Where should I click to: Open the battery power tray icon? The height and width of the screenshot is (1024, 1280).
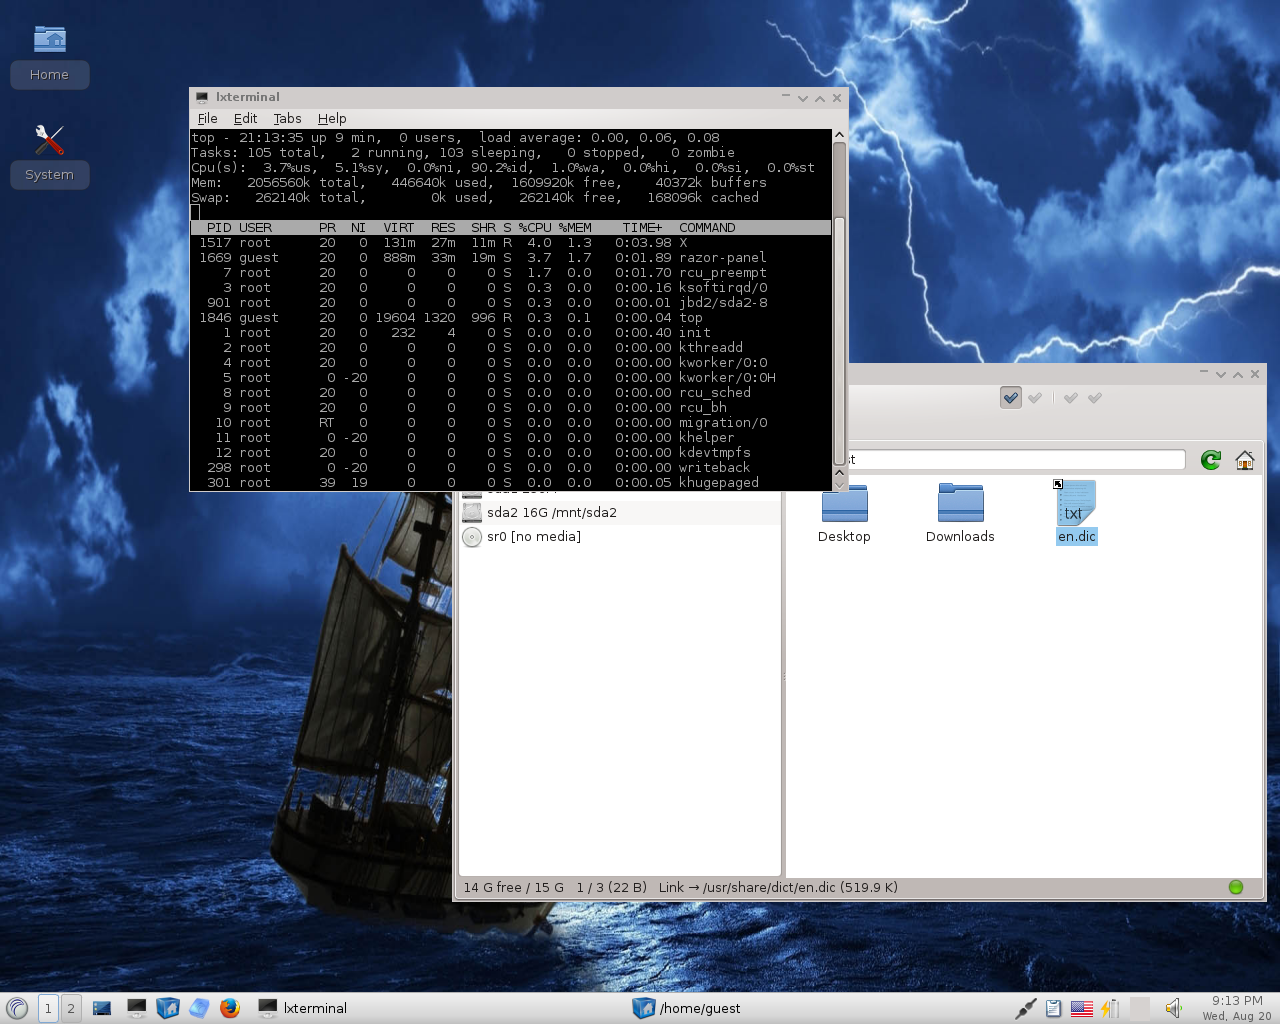point(1111,1008)
